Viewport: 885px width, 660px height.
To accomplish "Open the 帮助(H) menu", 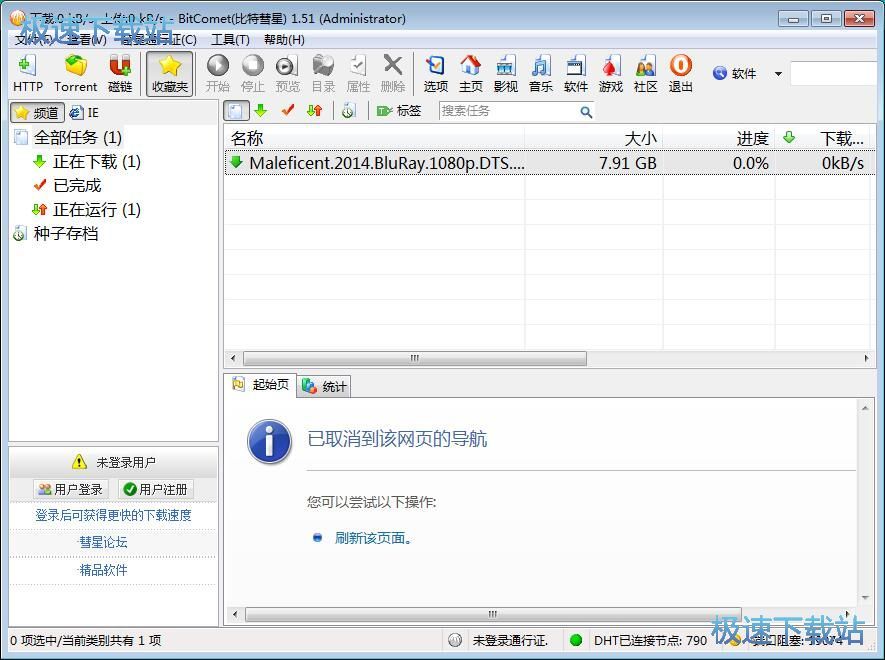I will (x=284, y=40).
